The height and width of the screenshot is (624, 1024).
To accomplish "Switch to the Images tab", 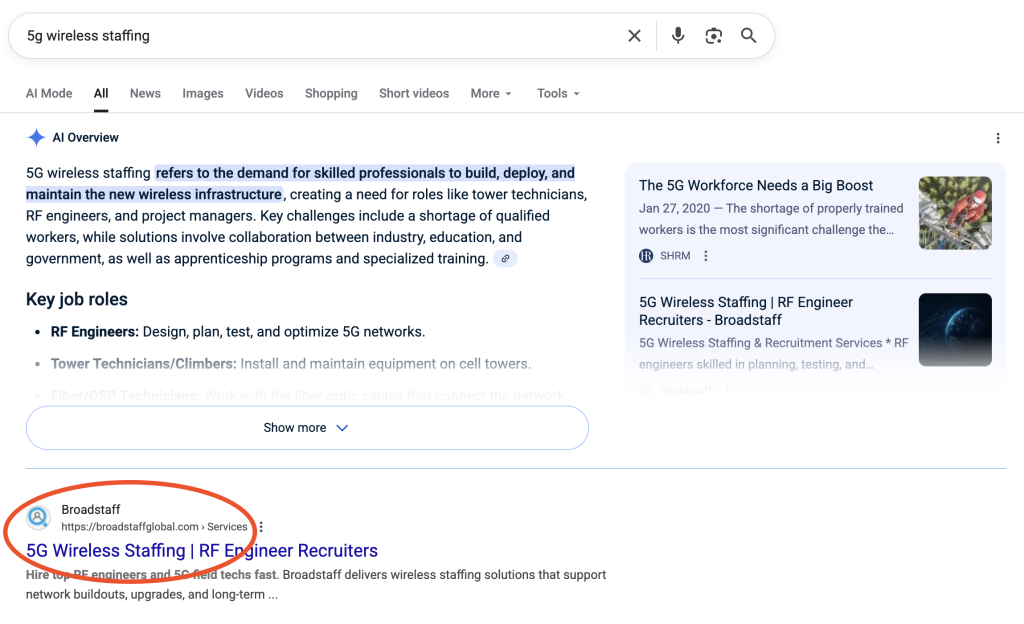I will click(x=203, y=93).
